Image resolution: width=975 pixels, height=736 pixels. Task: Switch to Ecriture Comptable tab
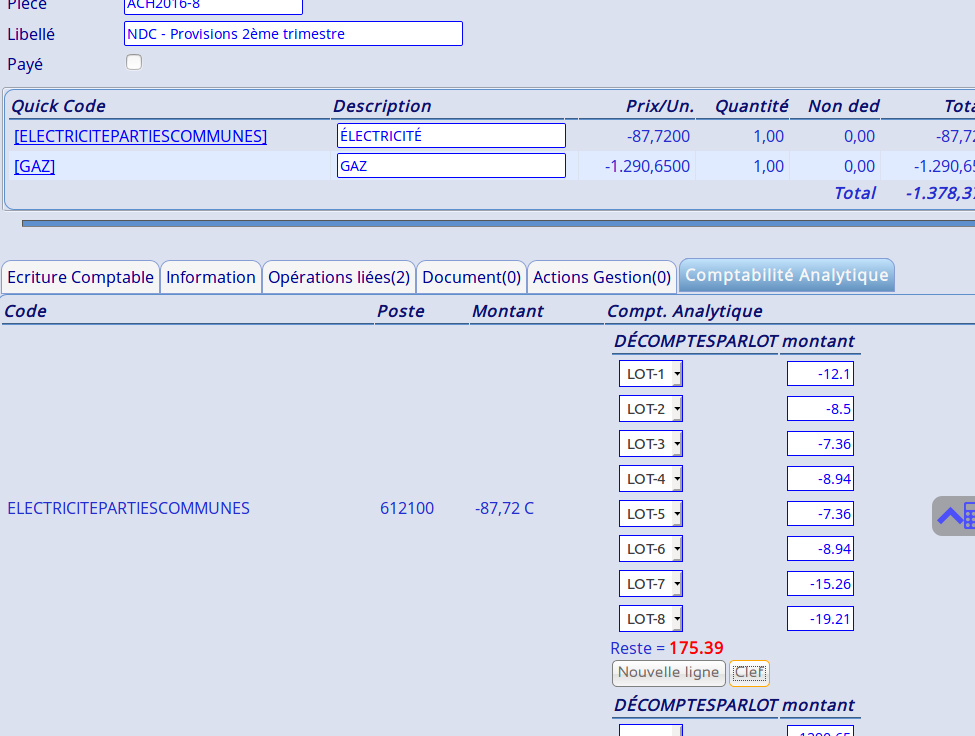80,277
